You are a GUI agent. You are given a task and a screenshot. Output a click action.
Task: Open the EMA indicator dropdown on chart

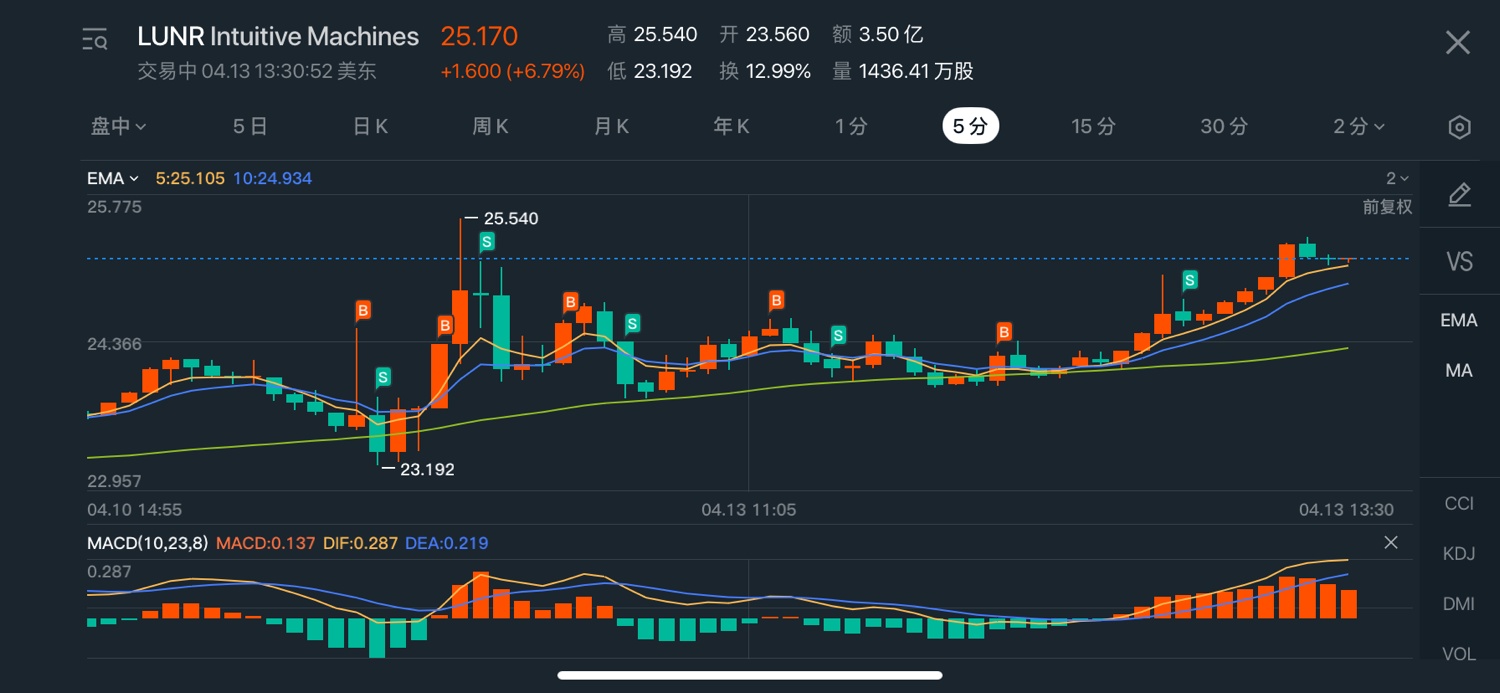pyautogui.click(x=112, y=179)
